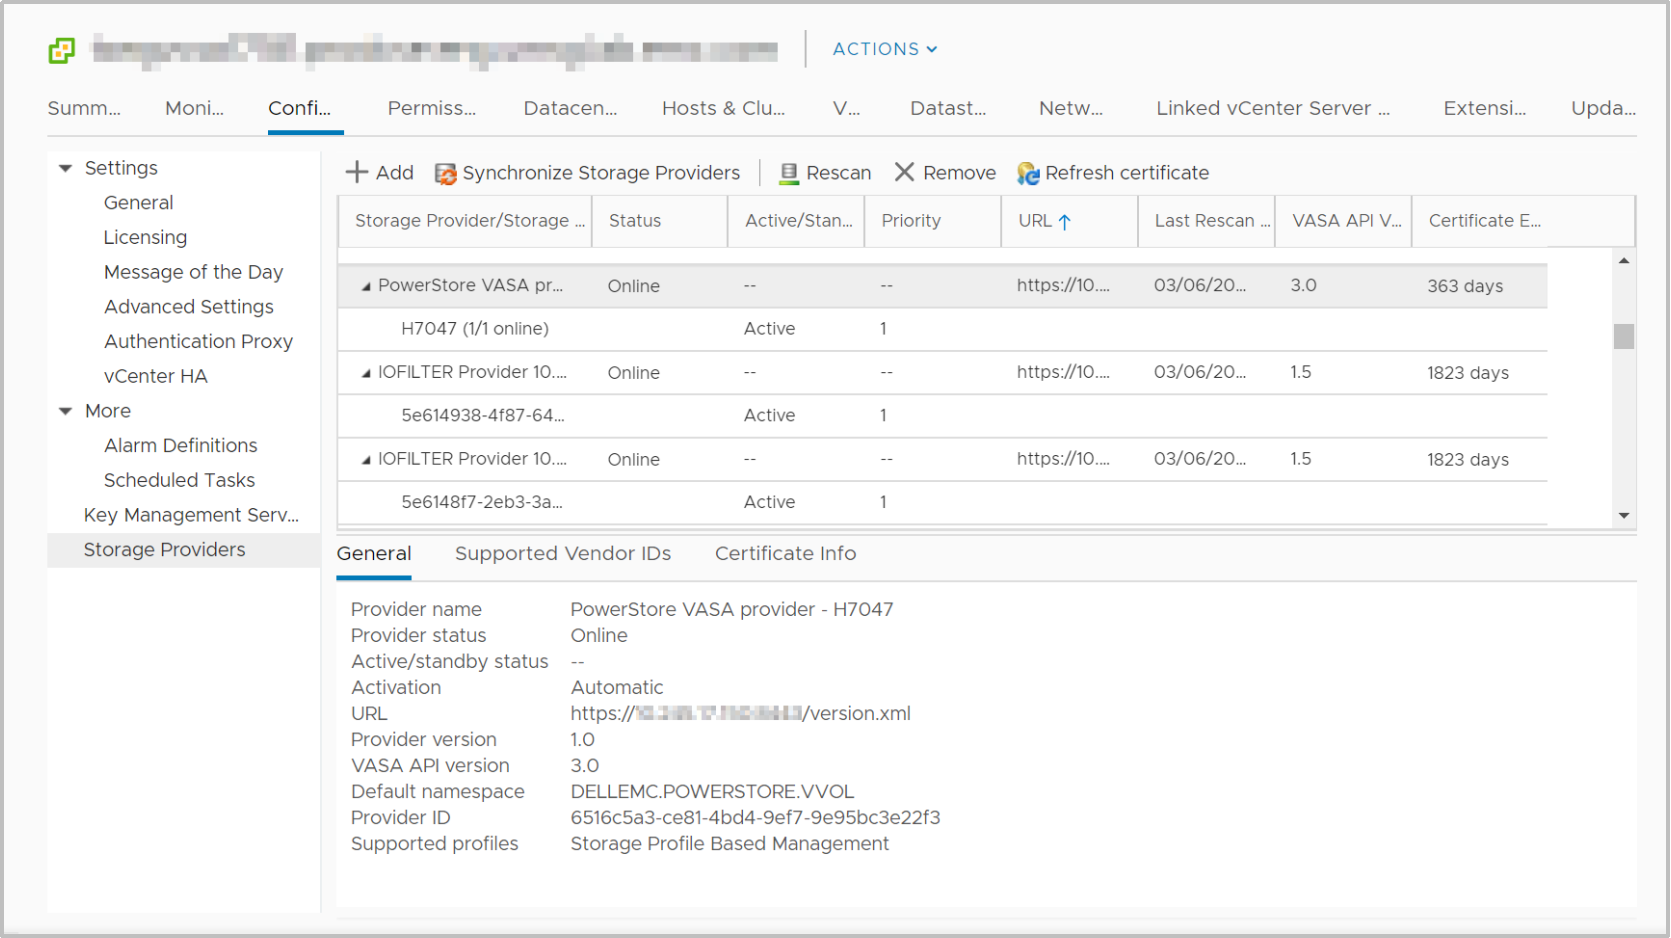Click the URL column sort arrow
This screenshot has width=1671, height=938.
1065,222
